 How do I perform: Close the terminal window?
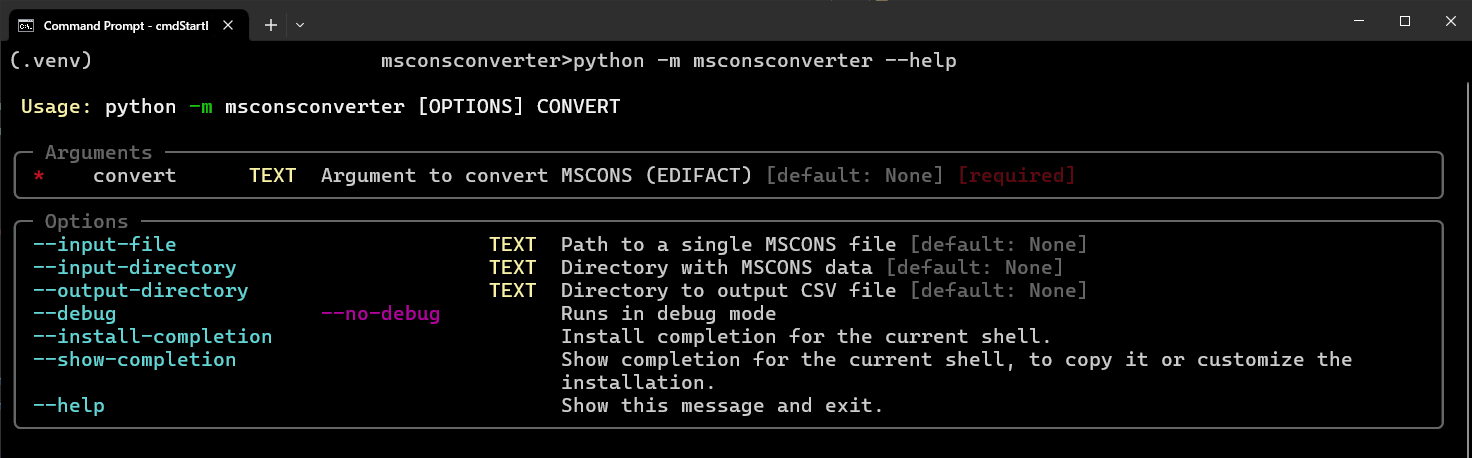[1449, 21]
